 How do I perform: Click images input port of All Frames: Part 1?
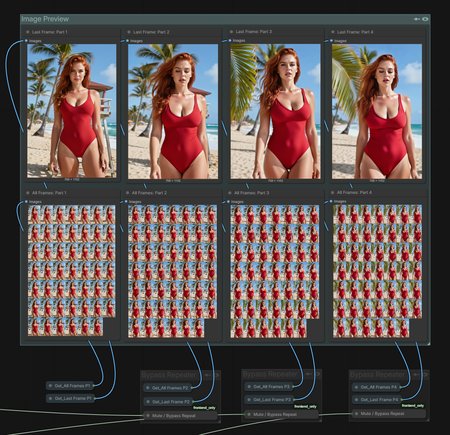[x=26, y=202]
